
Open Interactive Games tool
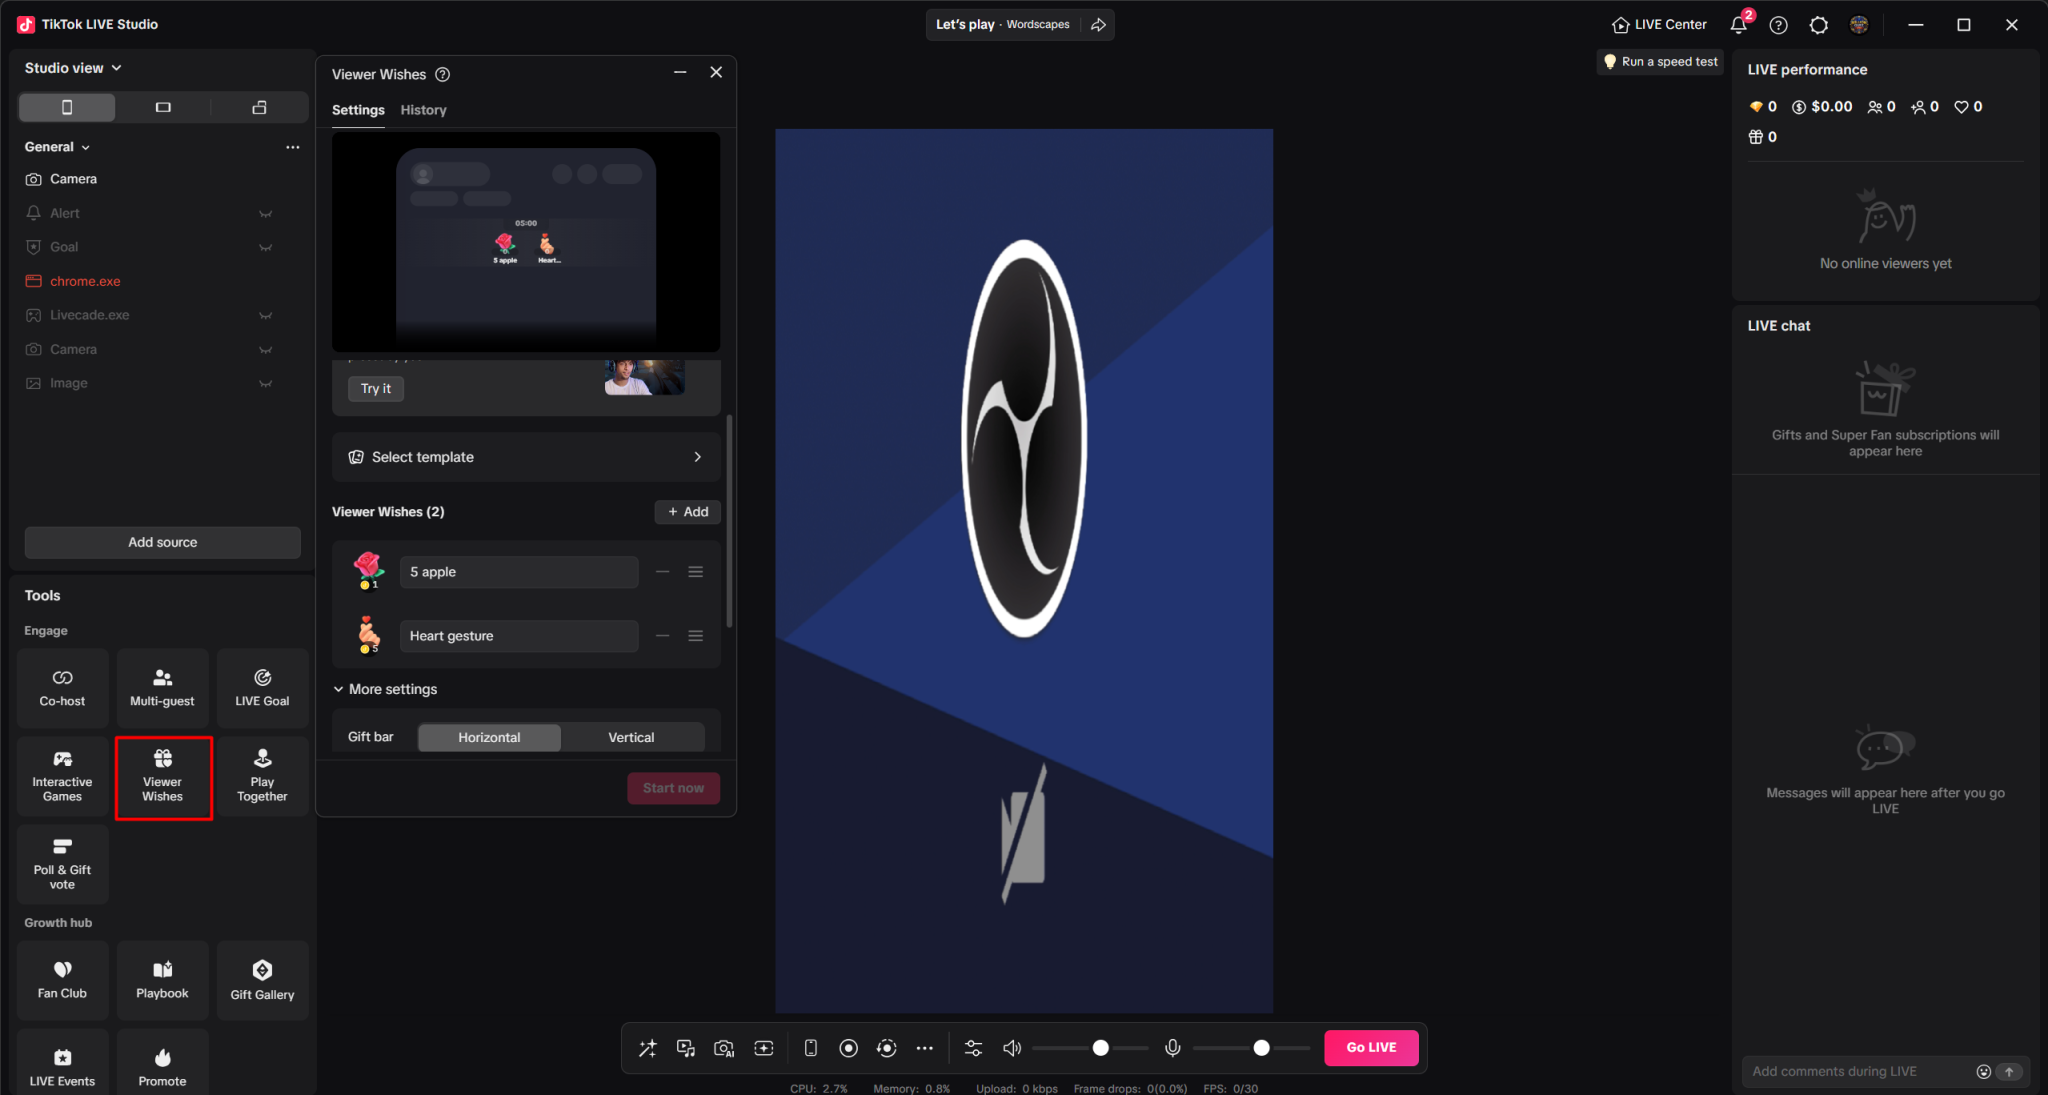click(62, 777)
